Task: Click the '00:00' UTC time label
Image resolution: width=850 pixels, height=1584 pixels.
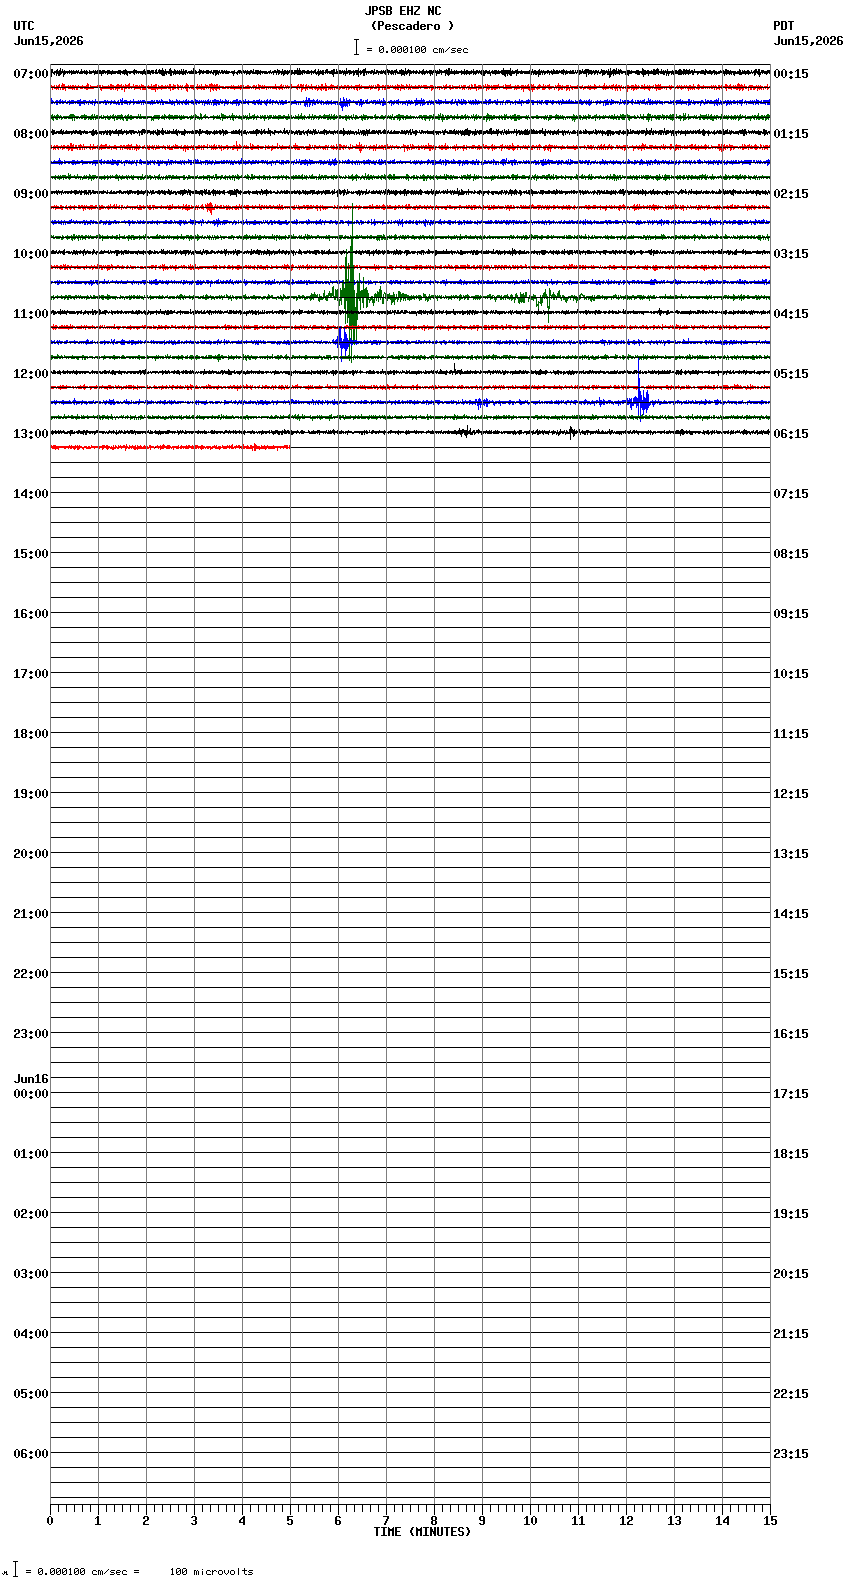Action: point(31,1094)
